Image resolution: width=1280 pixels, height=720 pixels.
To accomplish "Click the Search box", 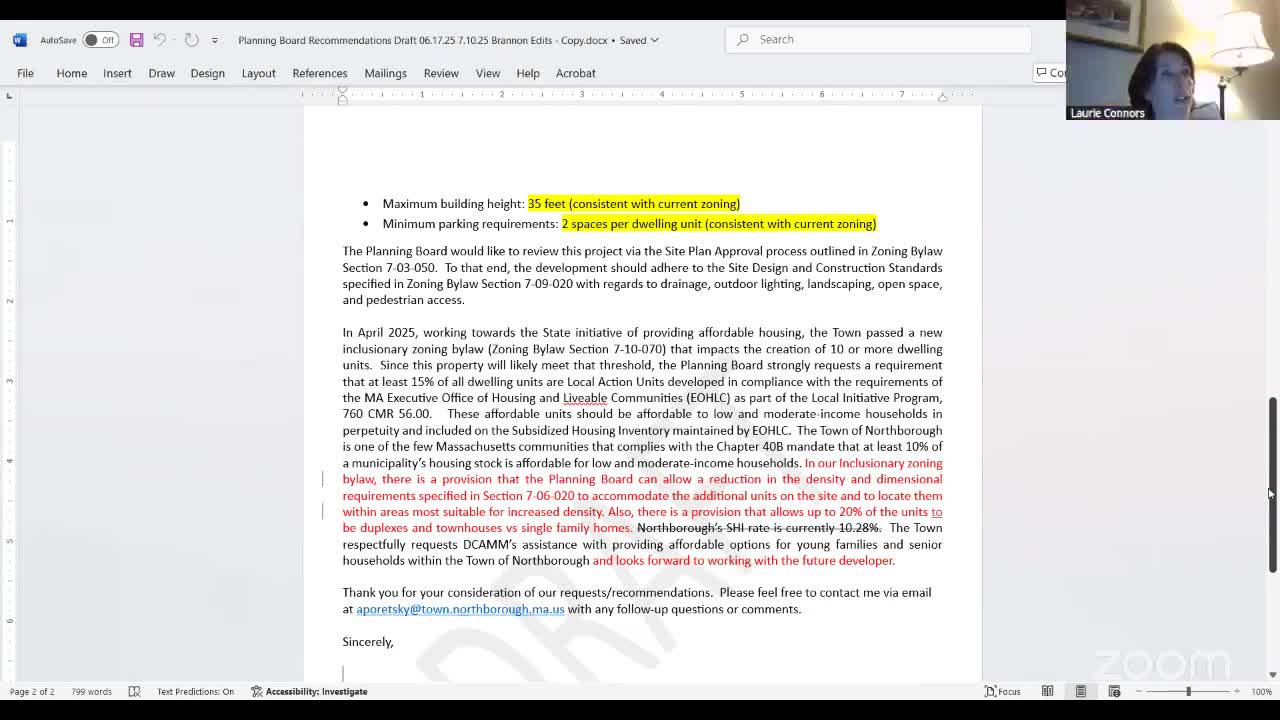I will point(878,39).
